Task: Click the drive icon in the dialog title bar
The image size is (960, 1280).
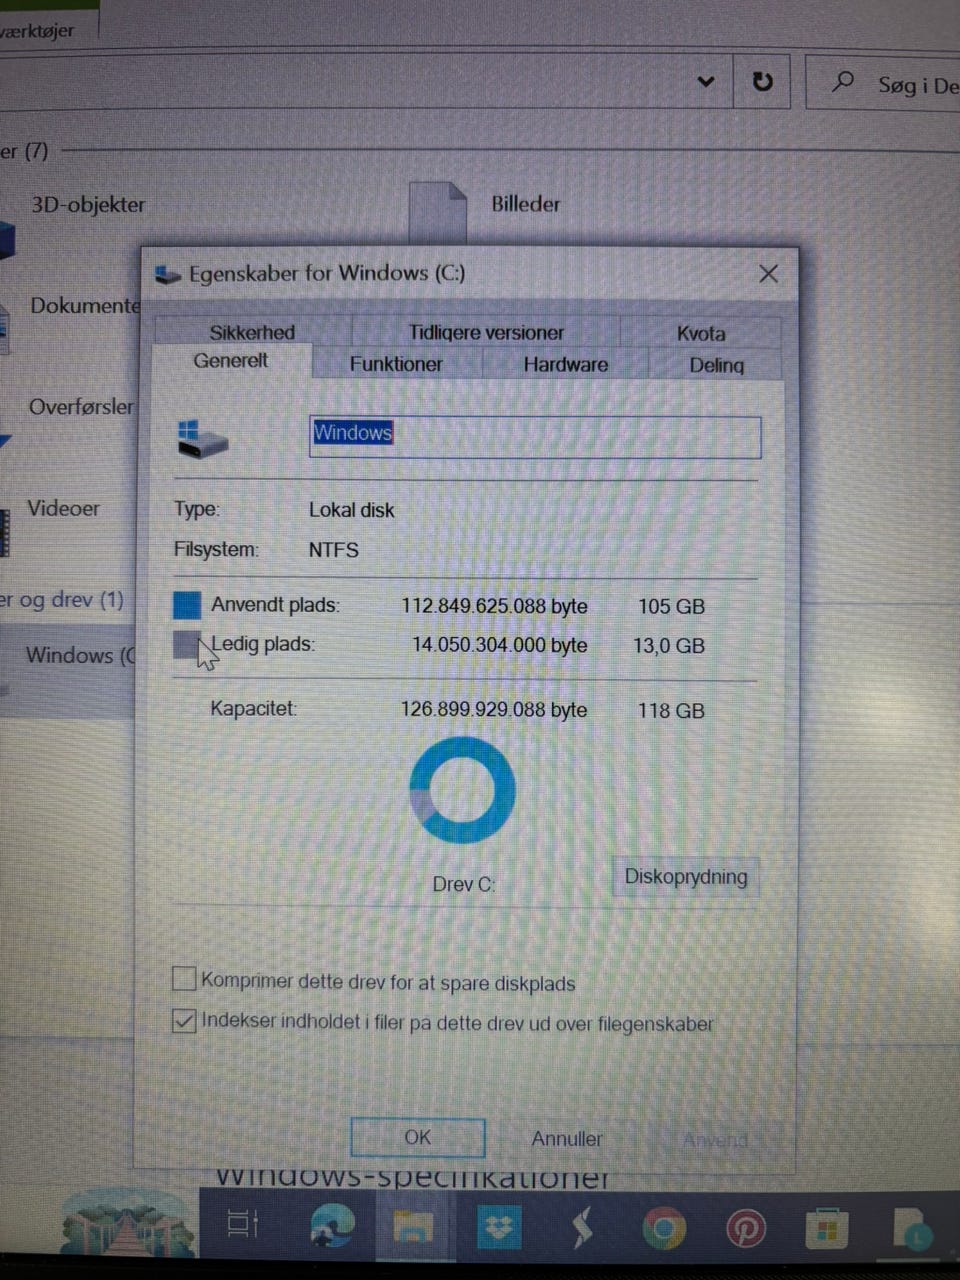Action: [x=168, y=274]
